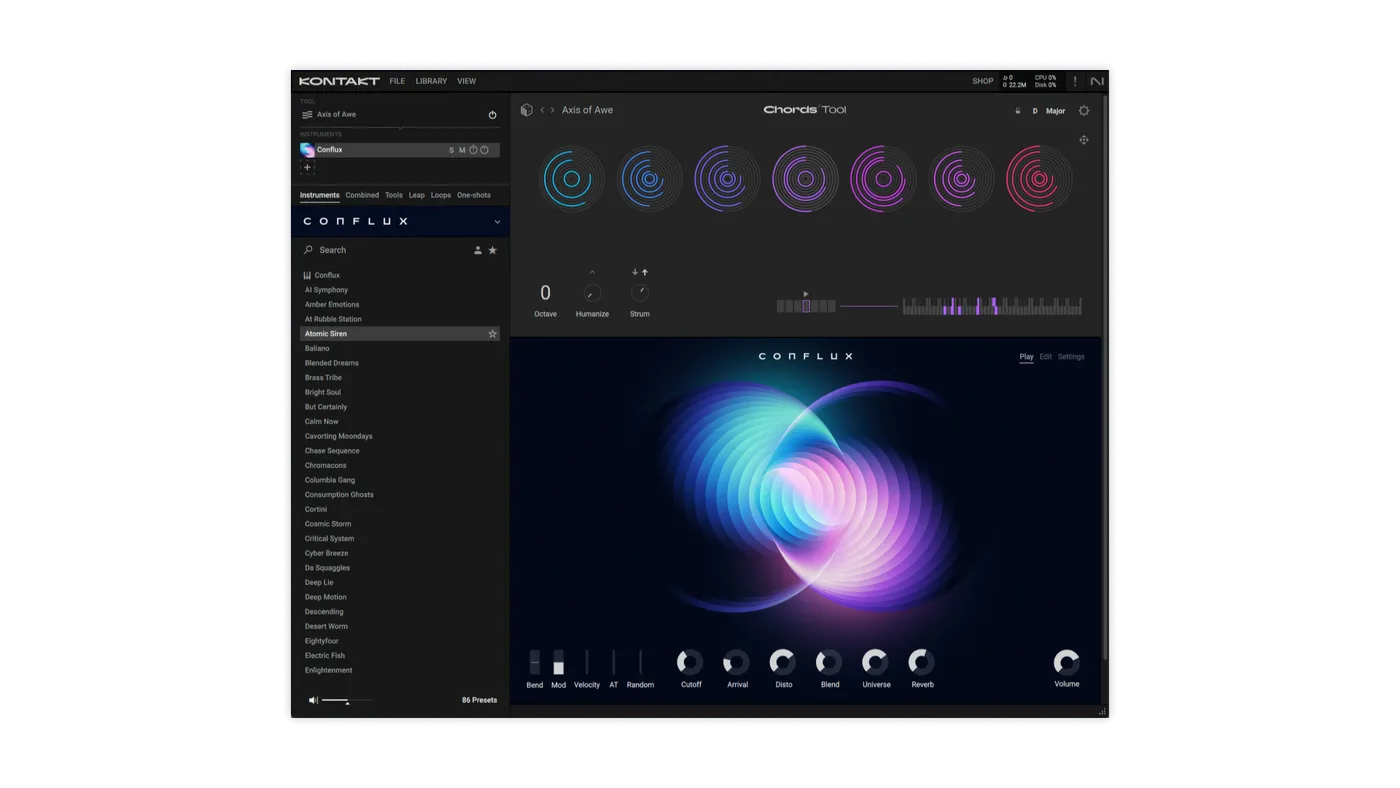The width and height of the screenshot is (1400, 788).
Task: Open the FILE menu
Action: [397, 81]
